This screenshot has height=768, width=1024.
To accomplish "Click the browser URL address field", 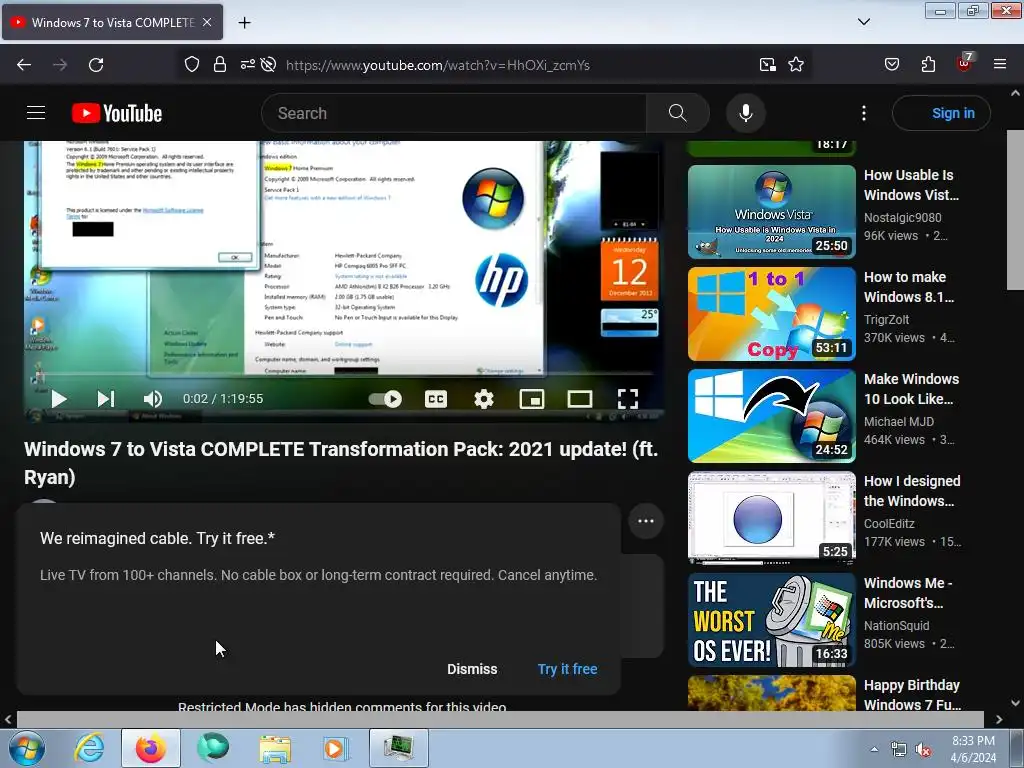I will point(516,65).
